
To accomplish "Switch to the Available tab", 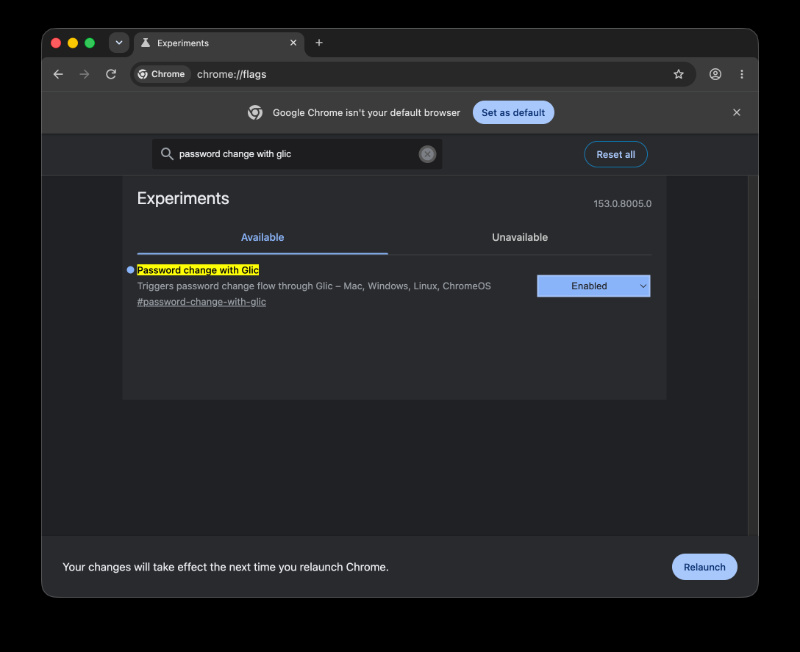I will click(262, 238).
